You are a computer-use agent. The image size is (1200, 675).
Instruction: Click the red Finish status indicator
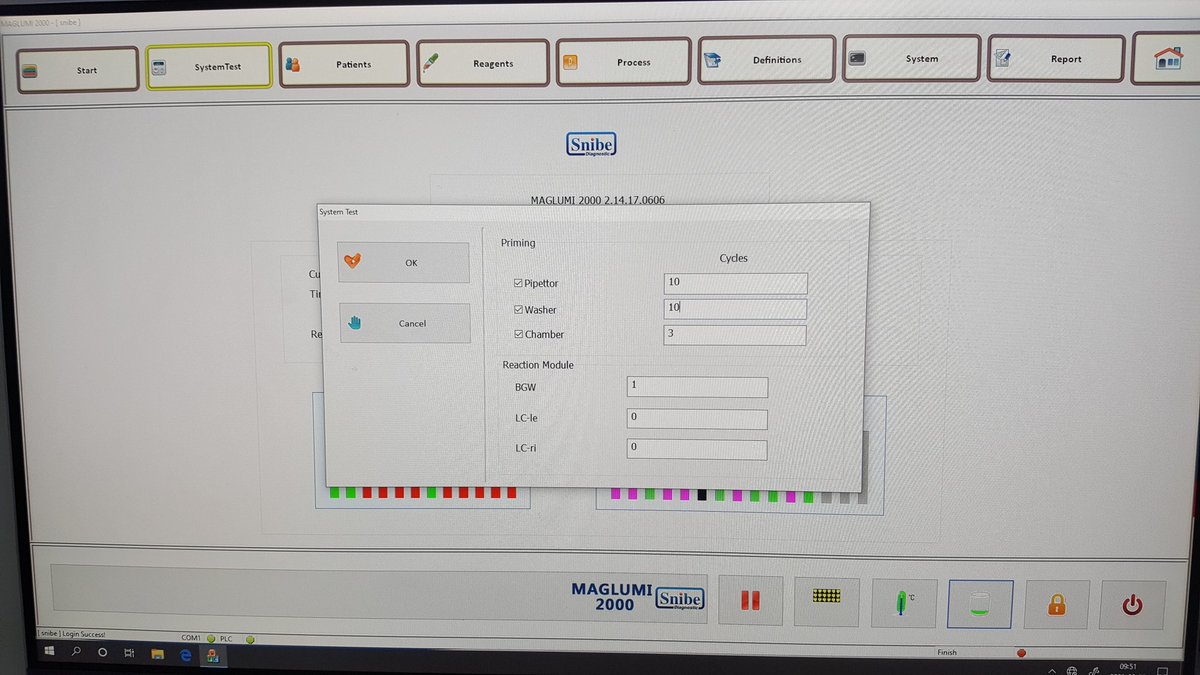coord(1022,653)
